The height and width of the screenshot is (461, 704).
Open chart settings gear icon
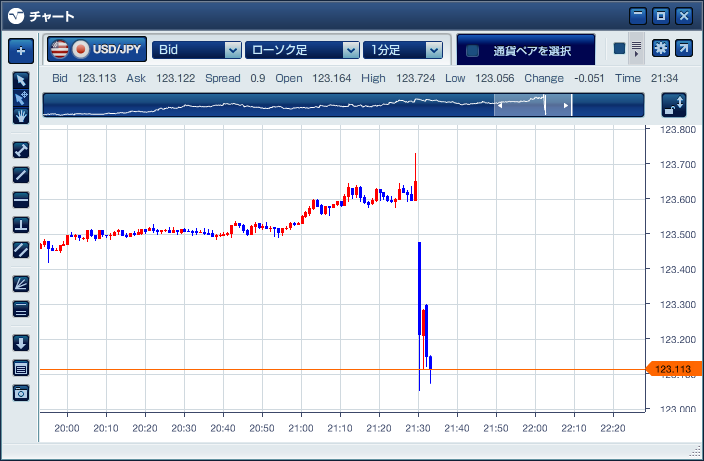[x=660, y=48]
